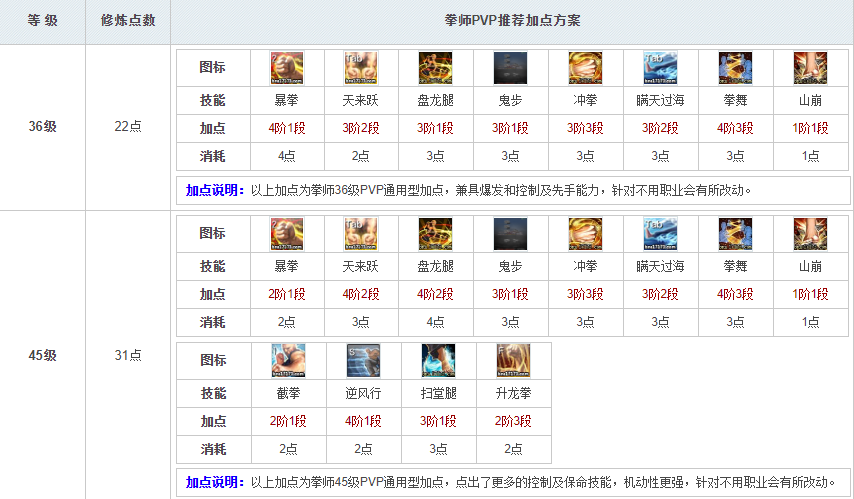Select the 22点 points cell
Screen dimensions: 854x499
[x=128, y=126]
